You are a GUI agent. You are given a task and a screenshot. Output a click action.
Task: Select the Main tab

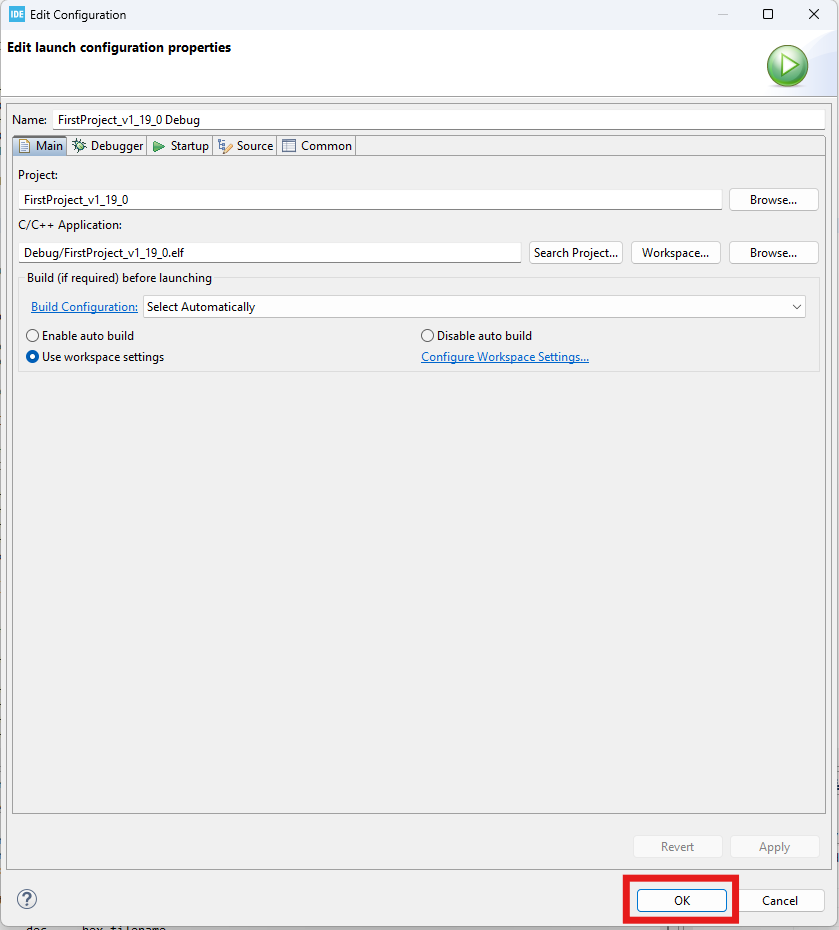click(x=41, y=146)
